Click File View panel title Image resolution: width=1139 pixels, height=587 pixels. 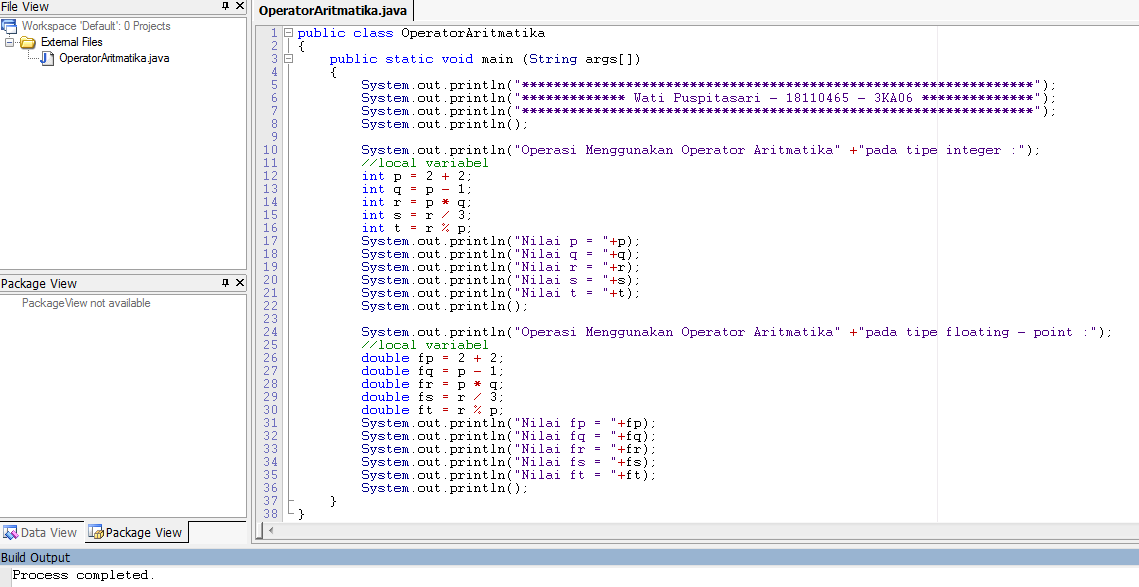tap(25, 7)
